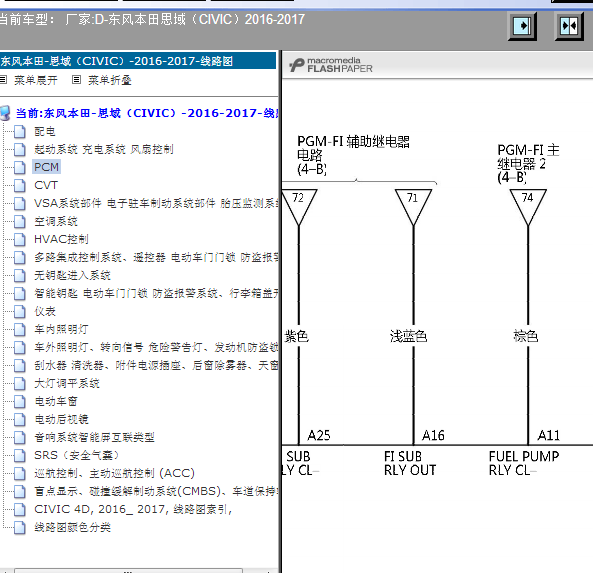Open 车外照明灯、转向信号 entry
Screen dimensions: 593x573
coord(156,347)
